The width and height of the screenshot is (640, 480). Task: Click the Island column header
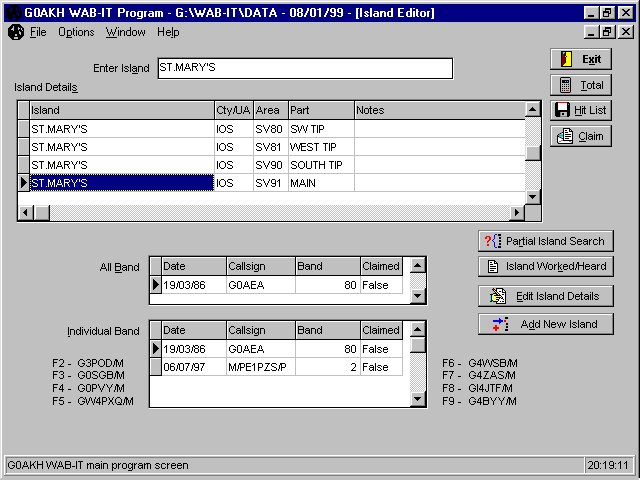pos(122,110)
